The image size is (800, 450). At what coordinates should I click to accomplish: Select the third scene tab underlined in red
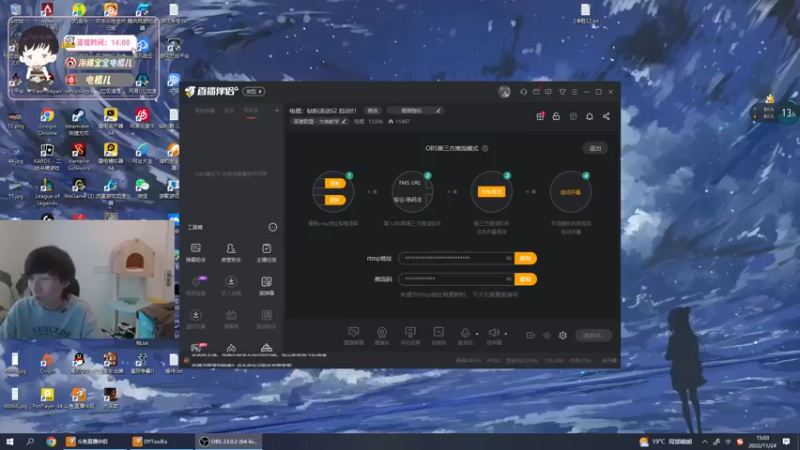(251, 111)
